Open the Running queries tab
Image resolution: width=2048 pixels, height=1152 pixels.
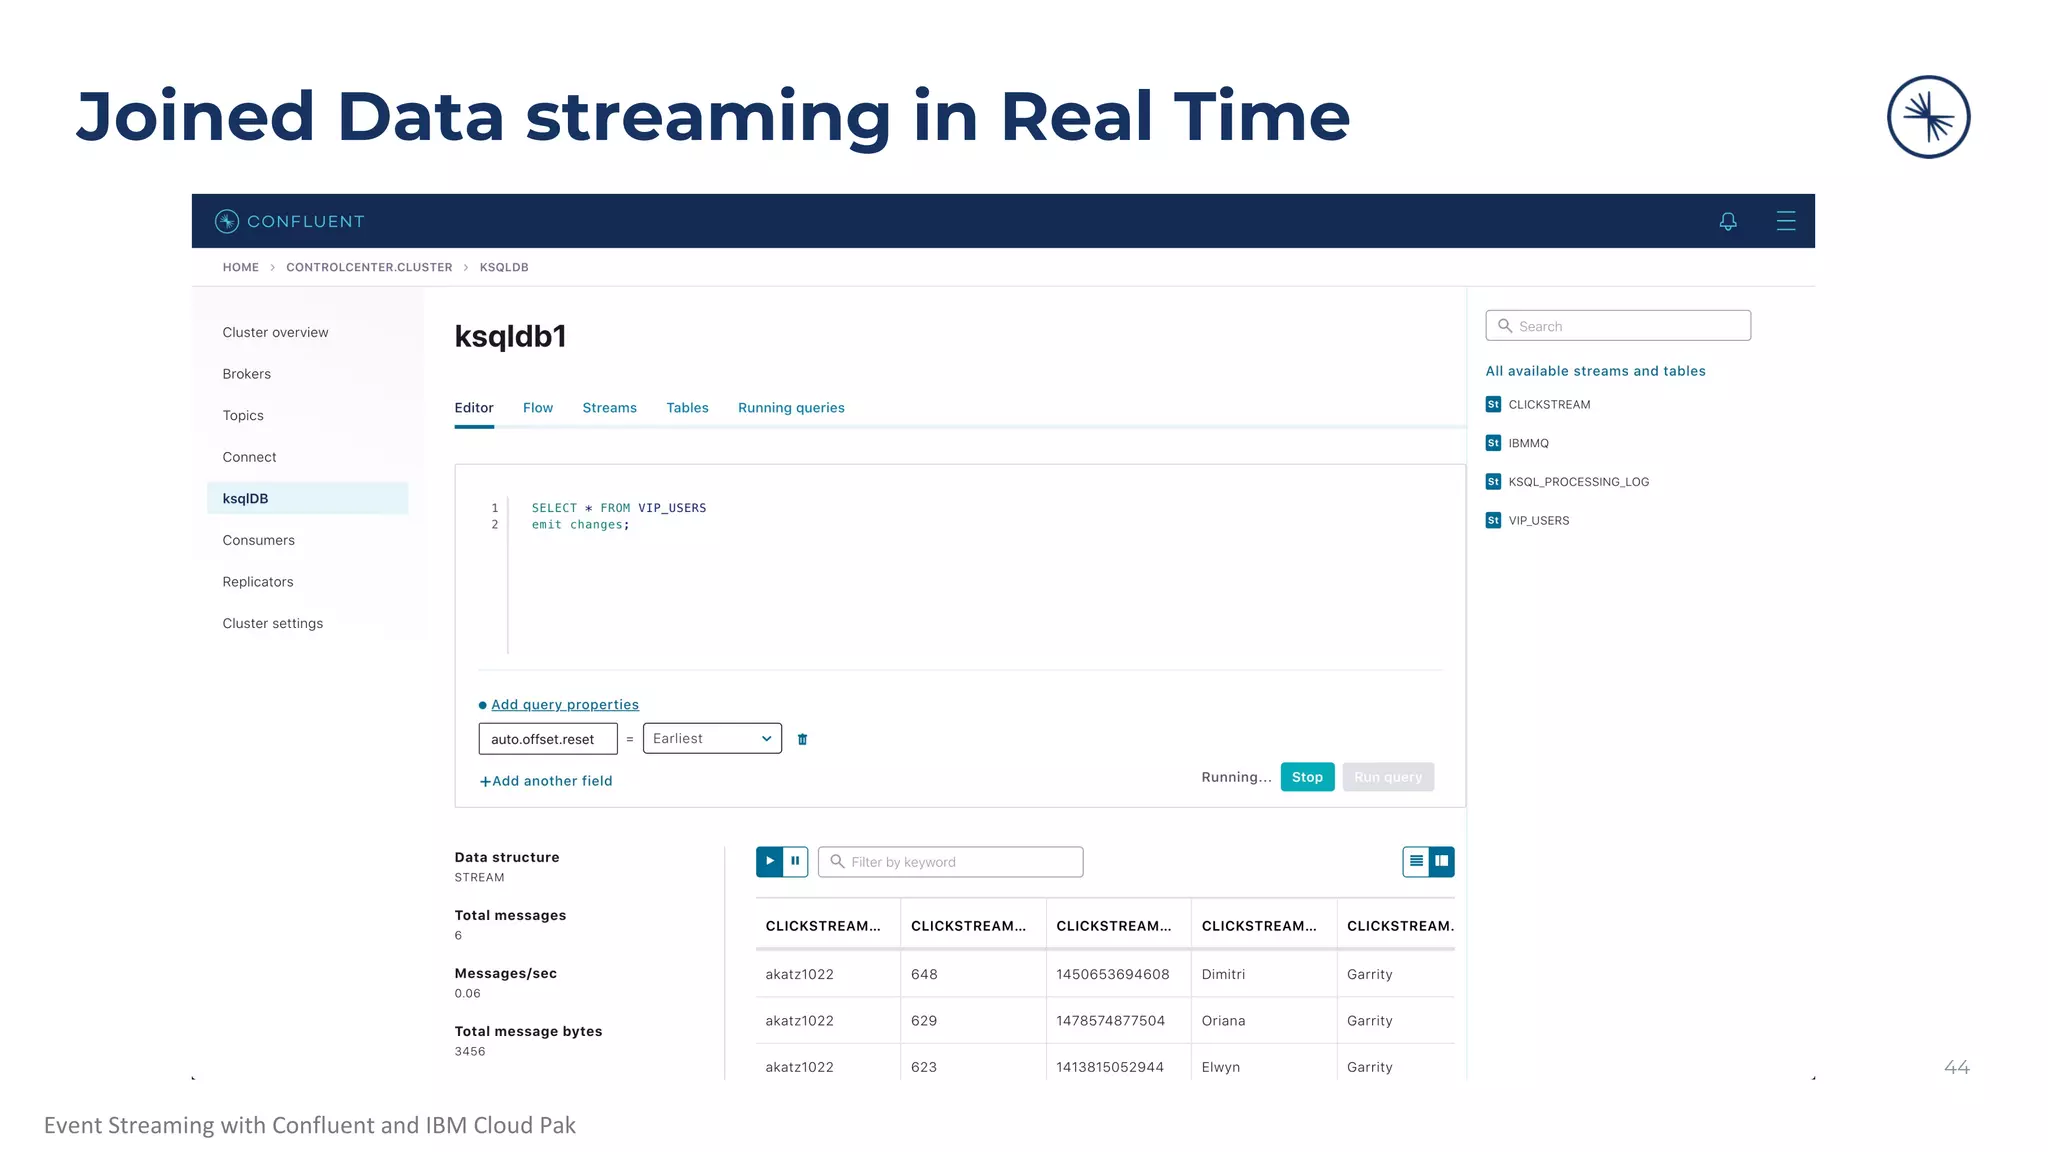791,408
